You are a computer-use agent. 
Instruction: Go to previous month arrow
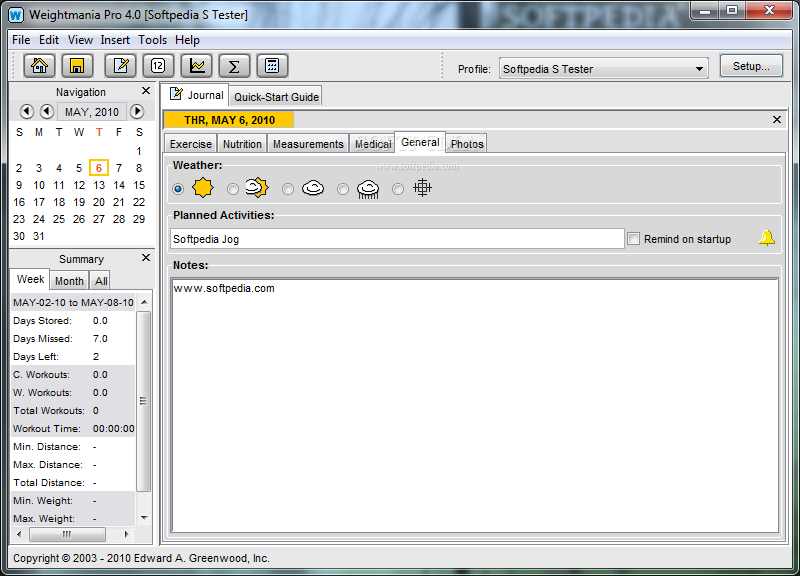[47, 111]
